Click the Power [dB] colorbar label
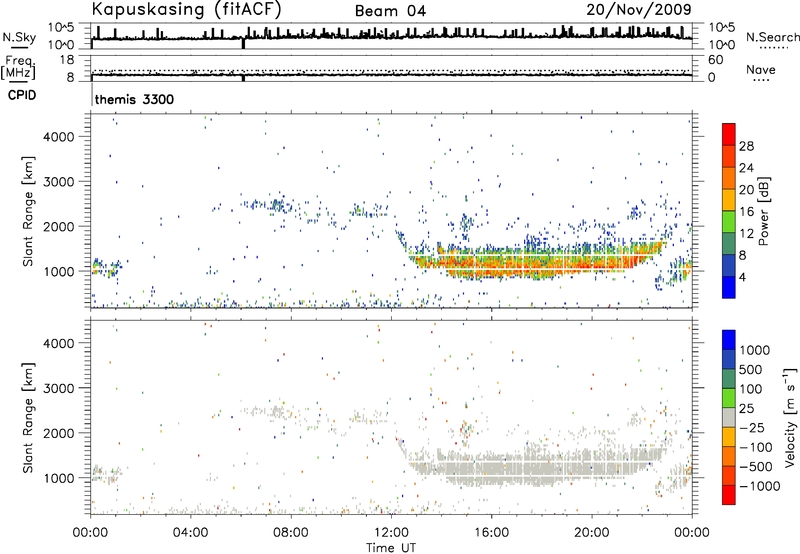This screenshot has height=554, width=800. click(x=764, y=211)
